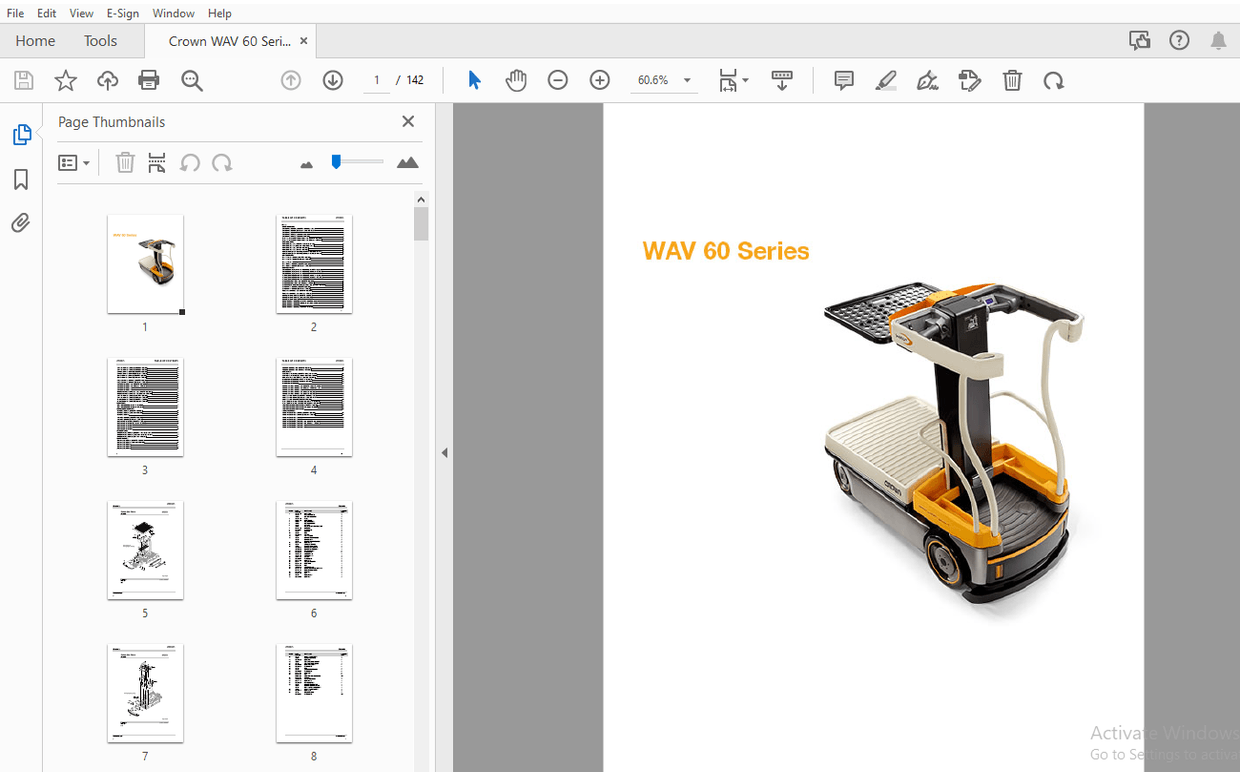Switch to the Tools tab
Screen dimensions: 1240x772
[100, 40]
